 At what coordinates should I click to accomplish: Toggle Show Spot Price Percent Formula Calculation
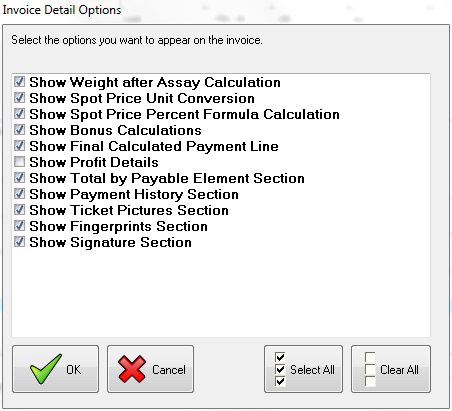19,114
